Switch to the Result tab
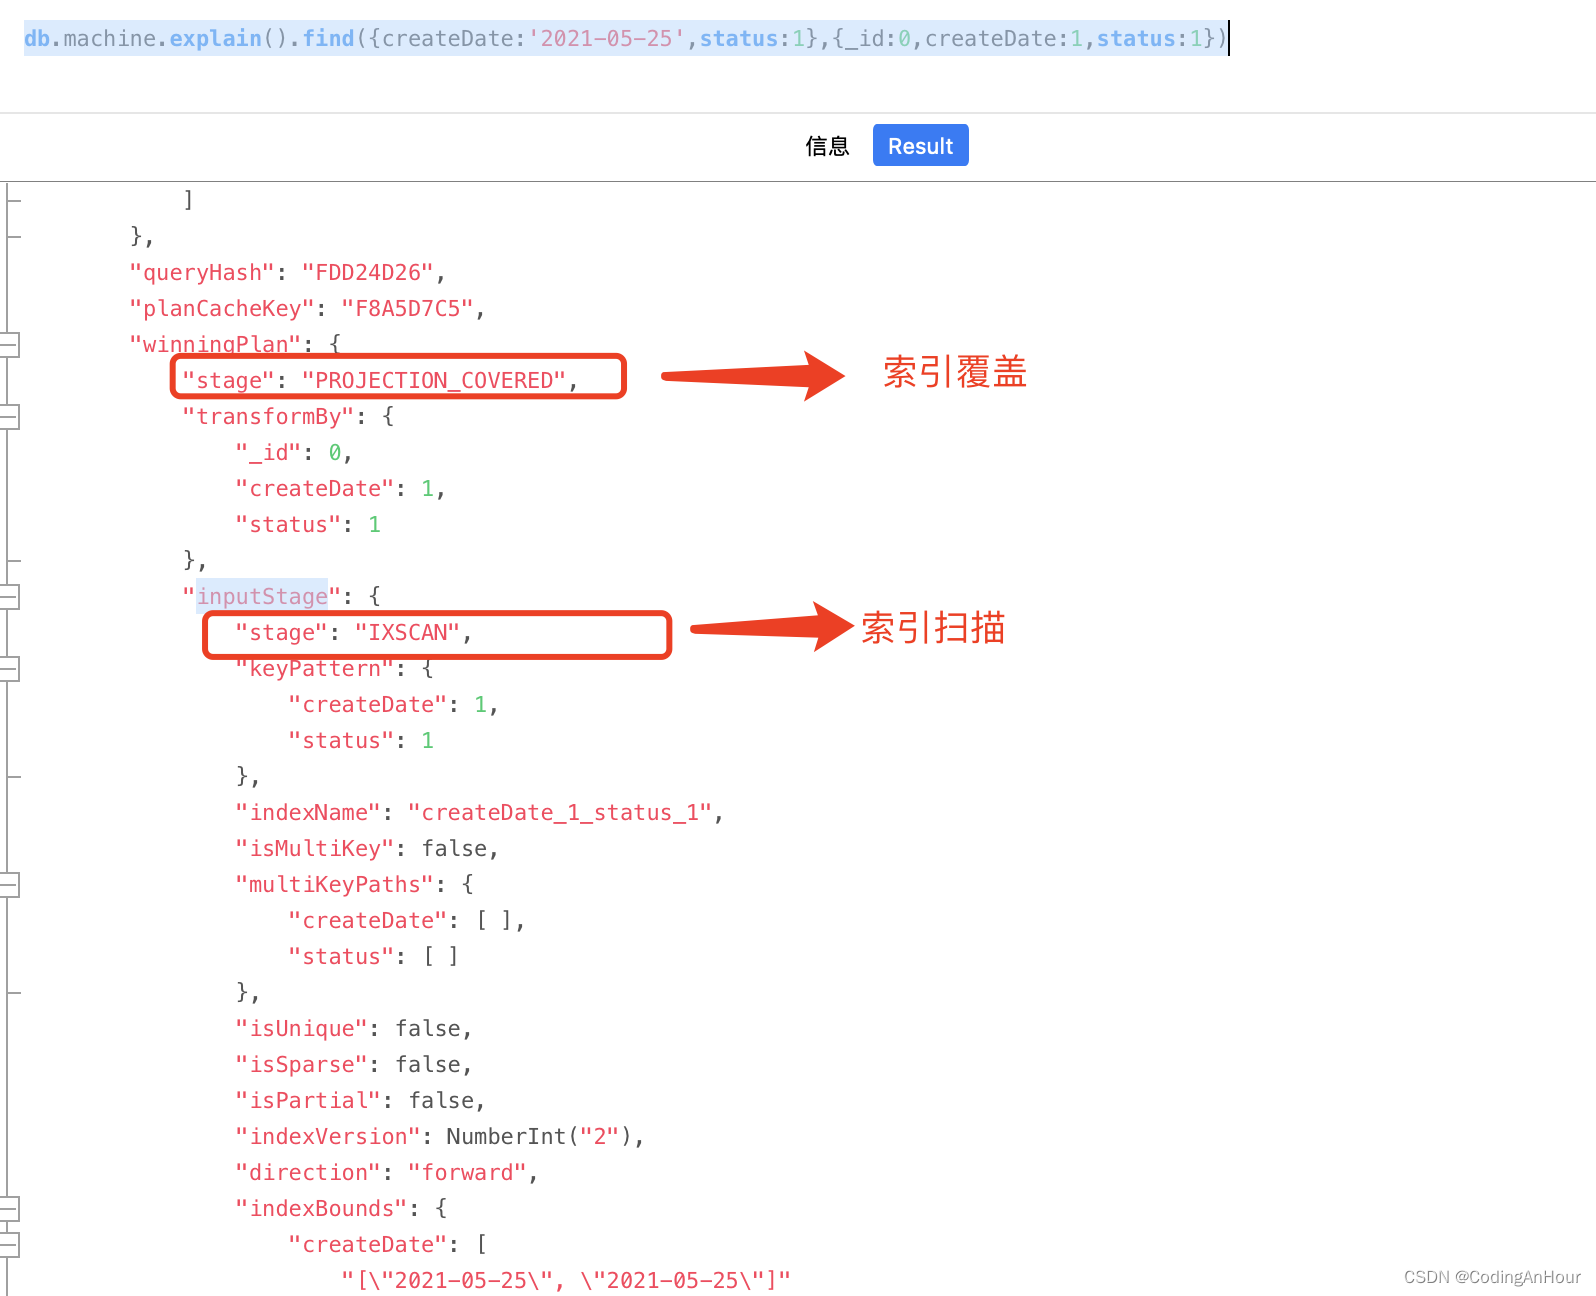The image size is (1596, 1296). coord(920,145)
